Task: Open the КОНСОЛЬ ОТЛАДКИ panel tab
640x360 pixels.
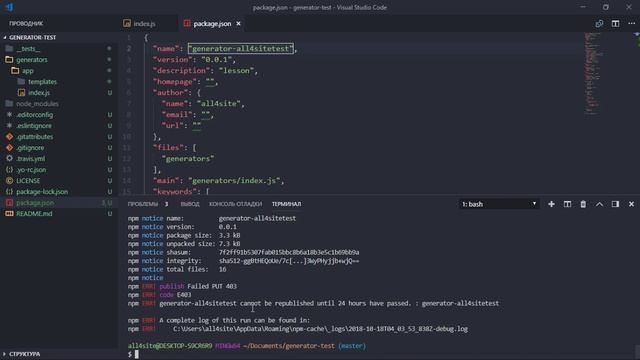Action: (236, 204)
